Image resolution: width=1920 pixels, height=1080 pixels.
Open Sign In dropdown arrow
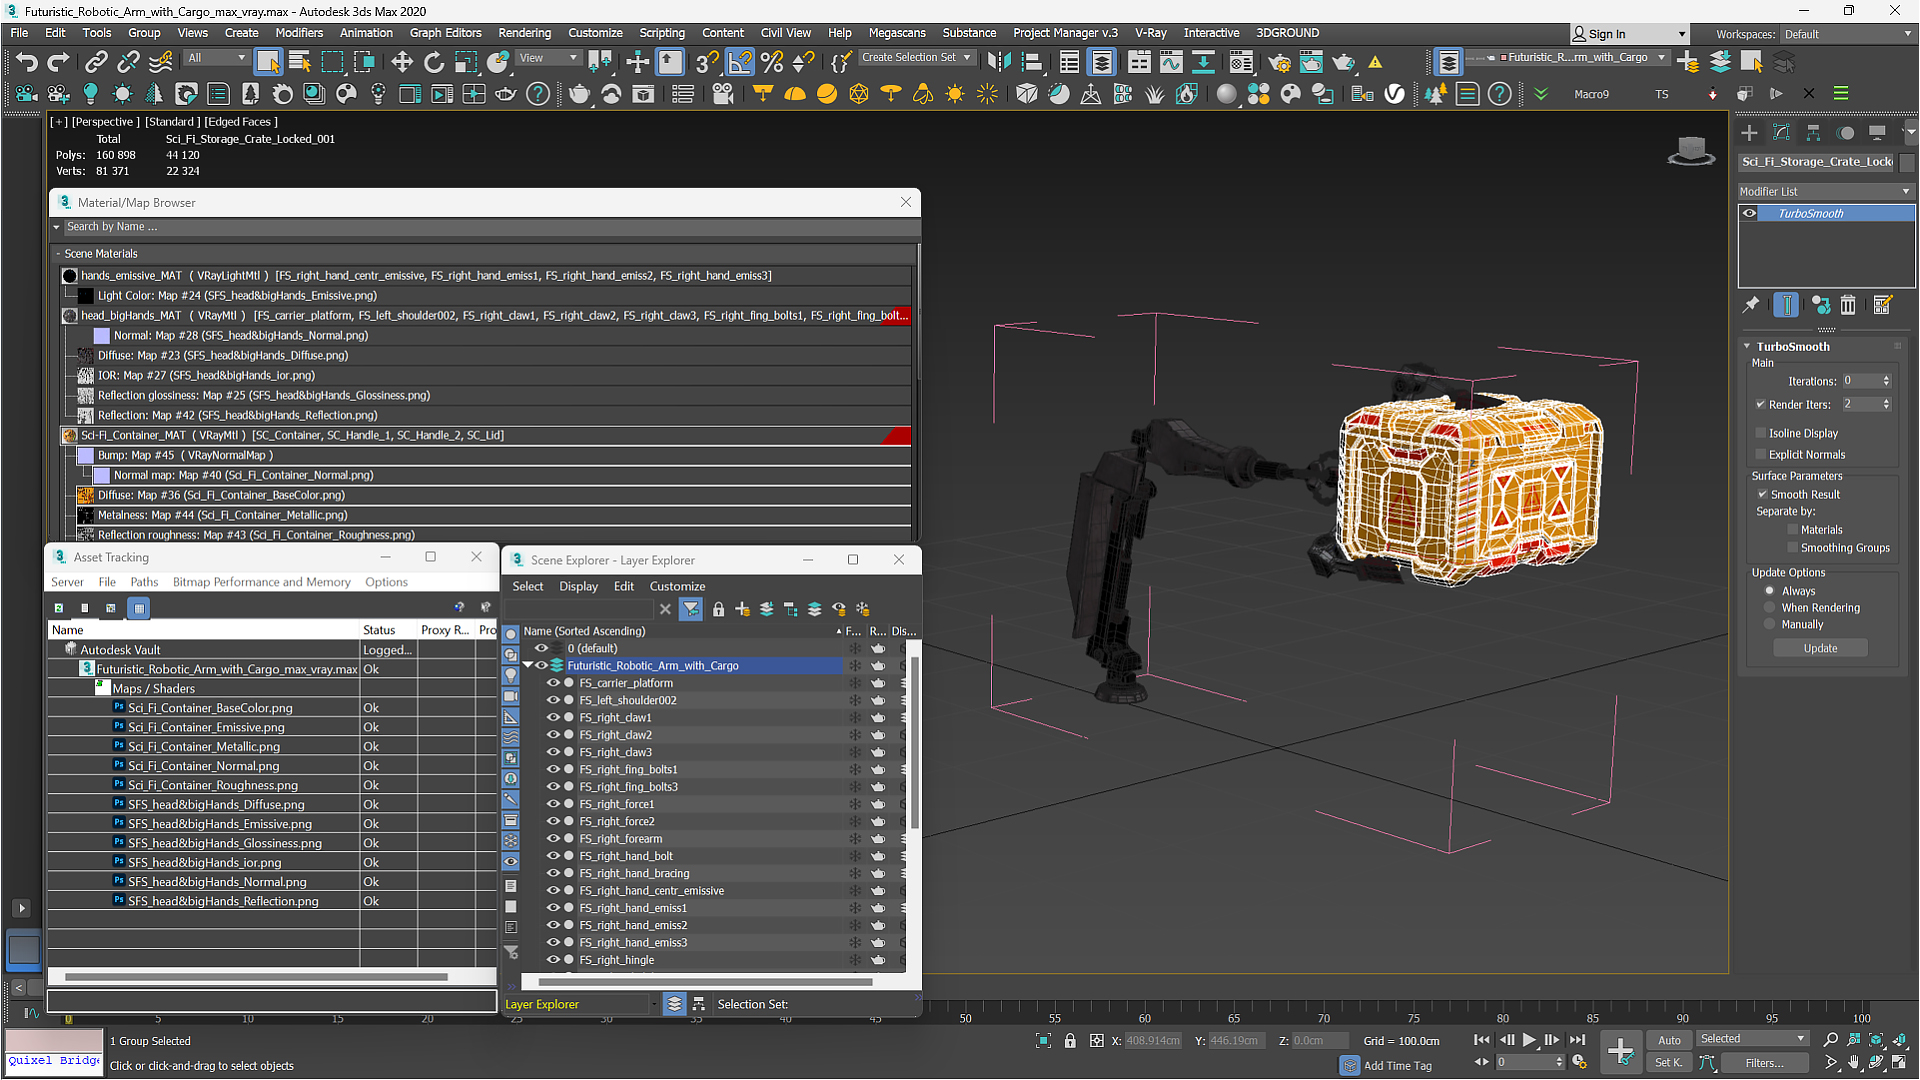pyautogui.click(x=1682, y=34)
